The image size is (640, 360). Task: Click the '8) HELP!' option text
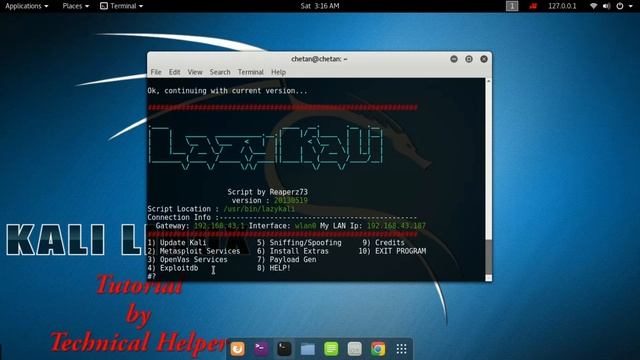coord(274,268)
